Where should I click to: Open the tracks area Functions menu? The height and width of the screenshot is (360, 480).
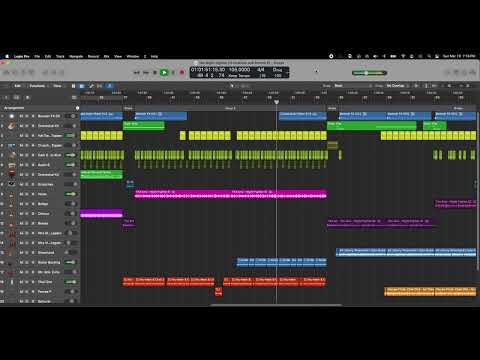click(38, 86)
